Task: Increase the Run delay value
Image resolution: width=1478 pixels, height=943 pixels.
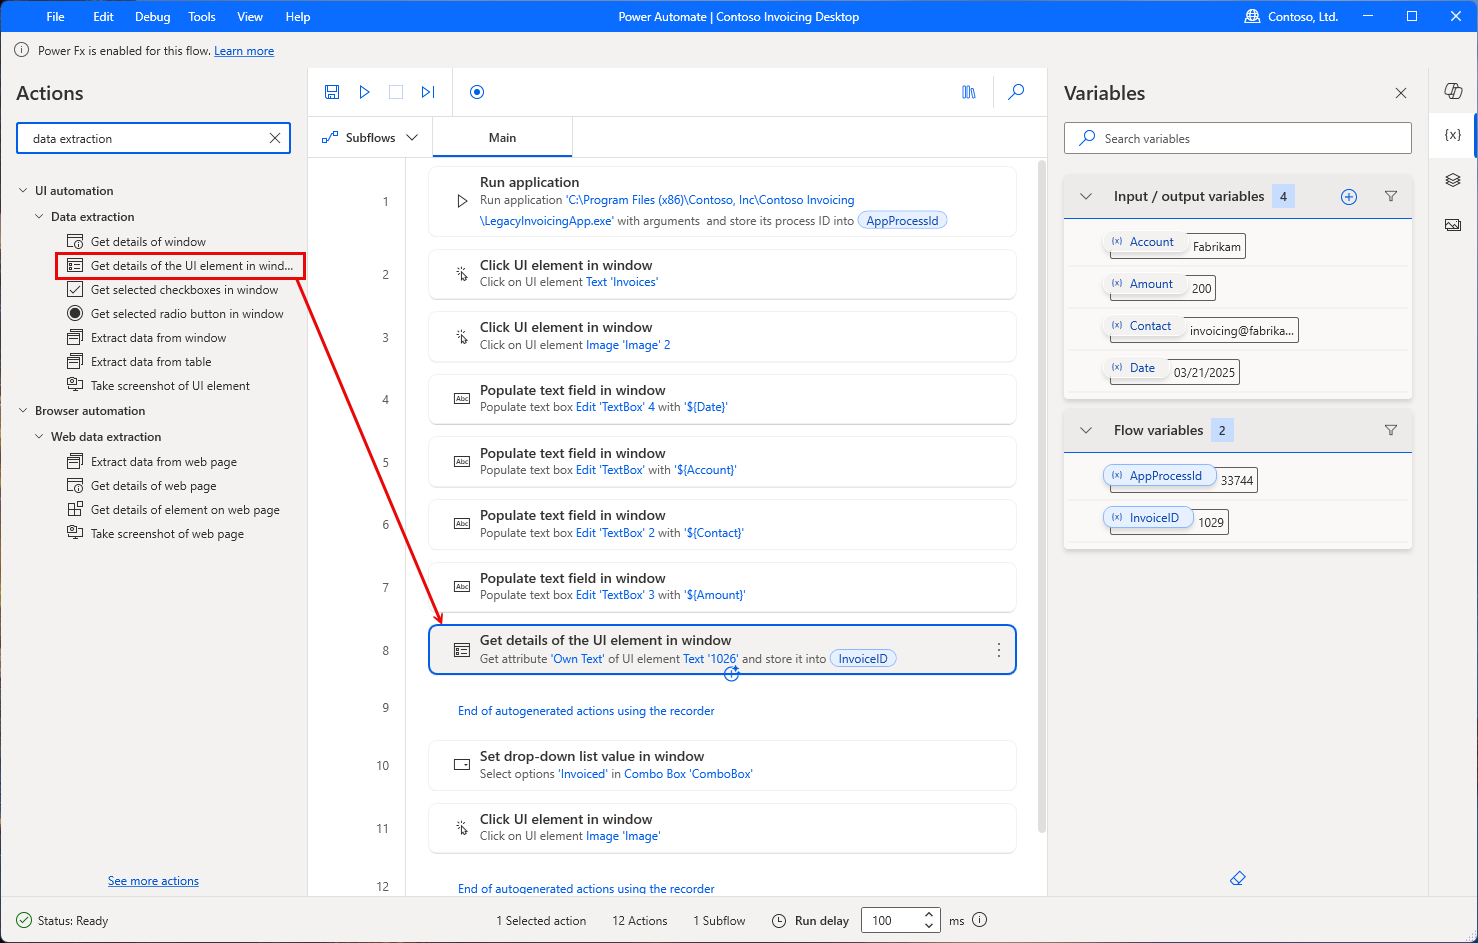Action: (x=929, y=913)
